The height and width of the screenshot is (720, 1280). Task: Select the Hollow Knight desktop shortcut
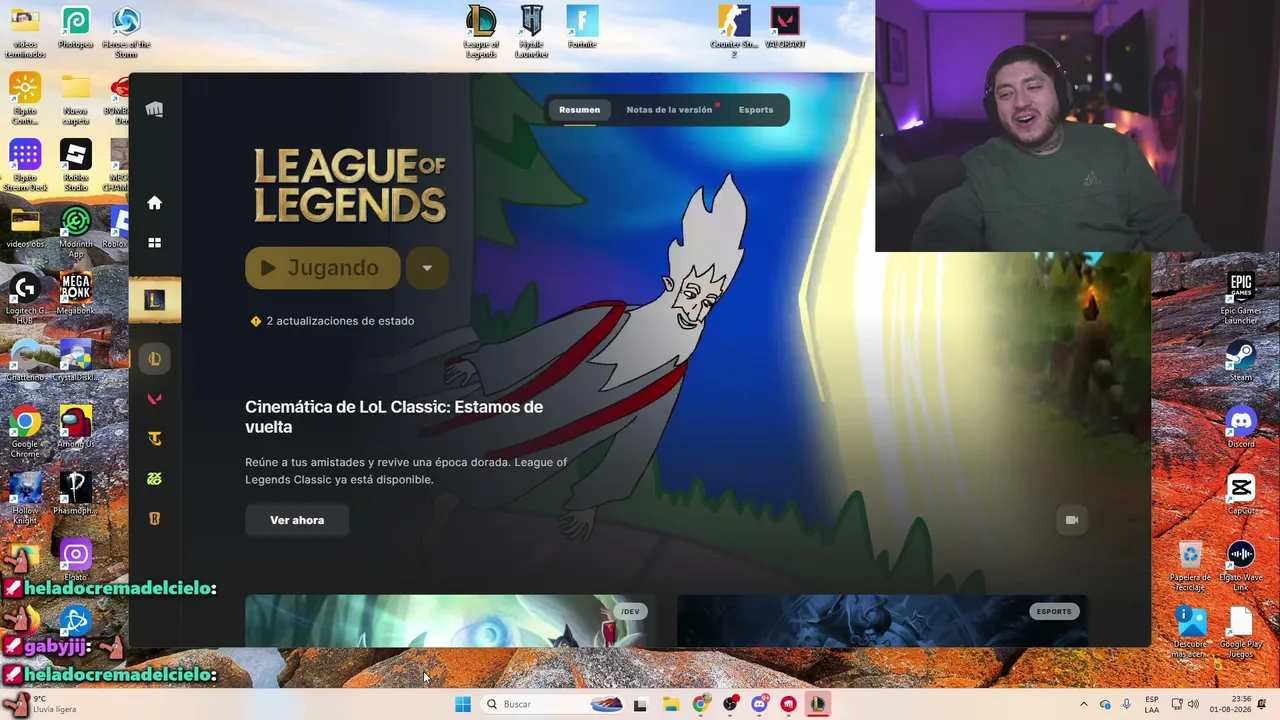25,498
